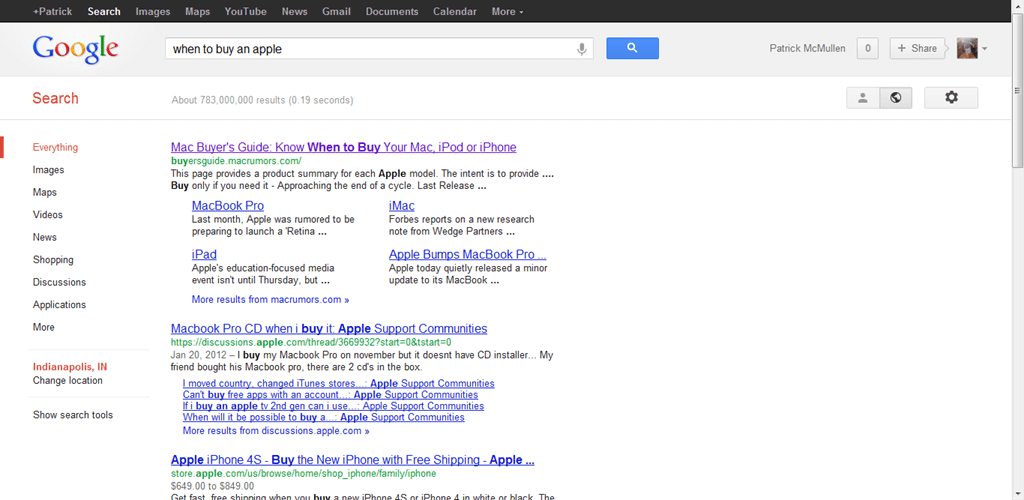Open Apple Bumps MacBook Pro sitelink

tap(468, 255)
